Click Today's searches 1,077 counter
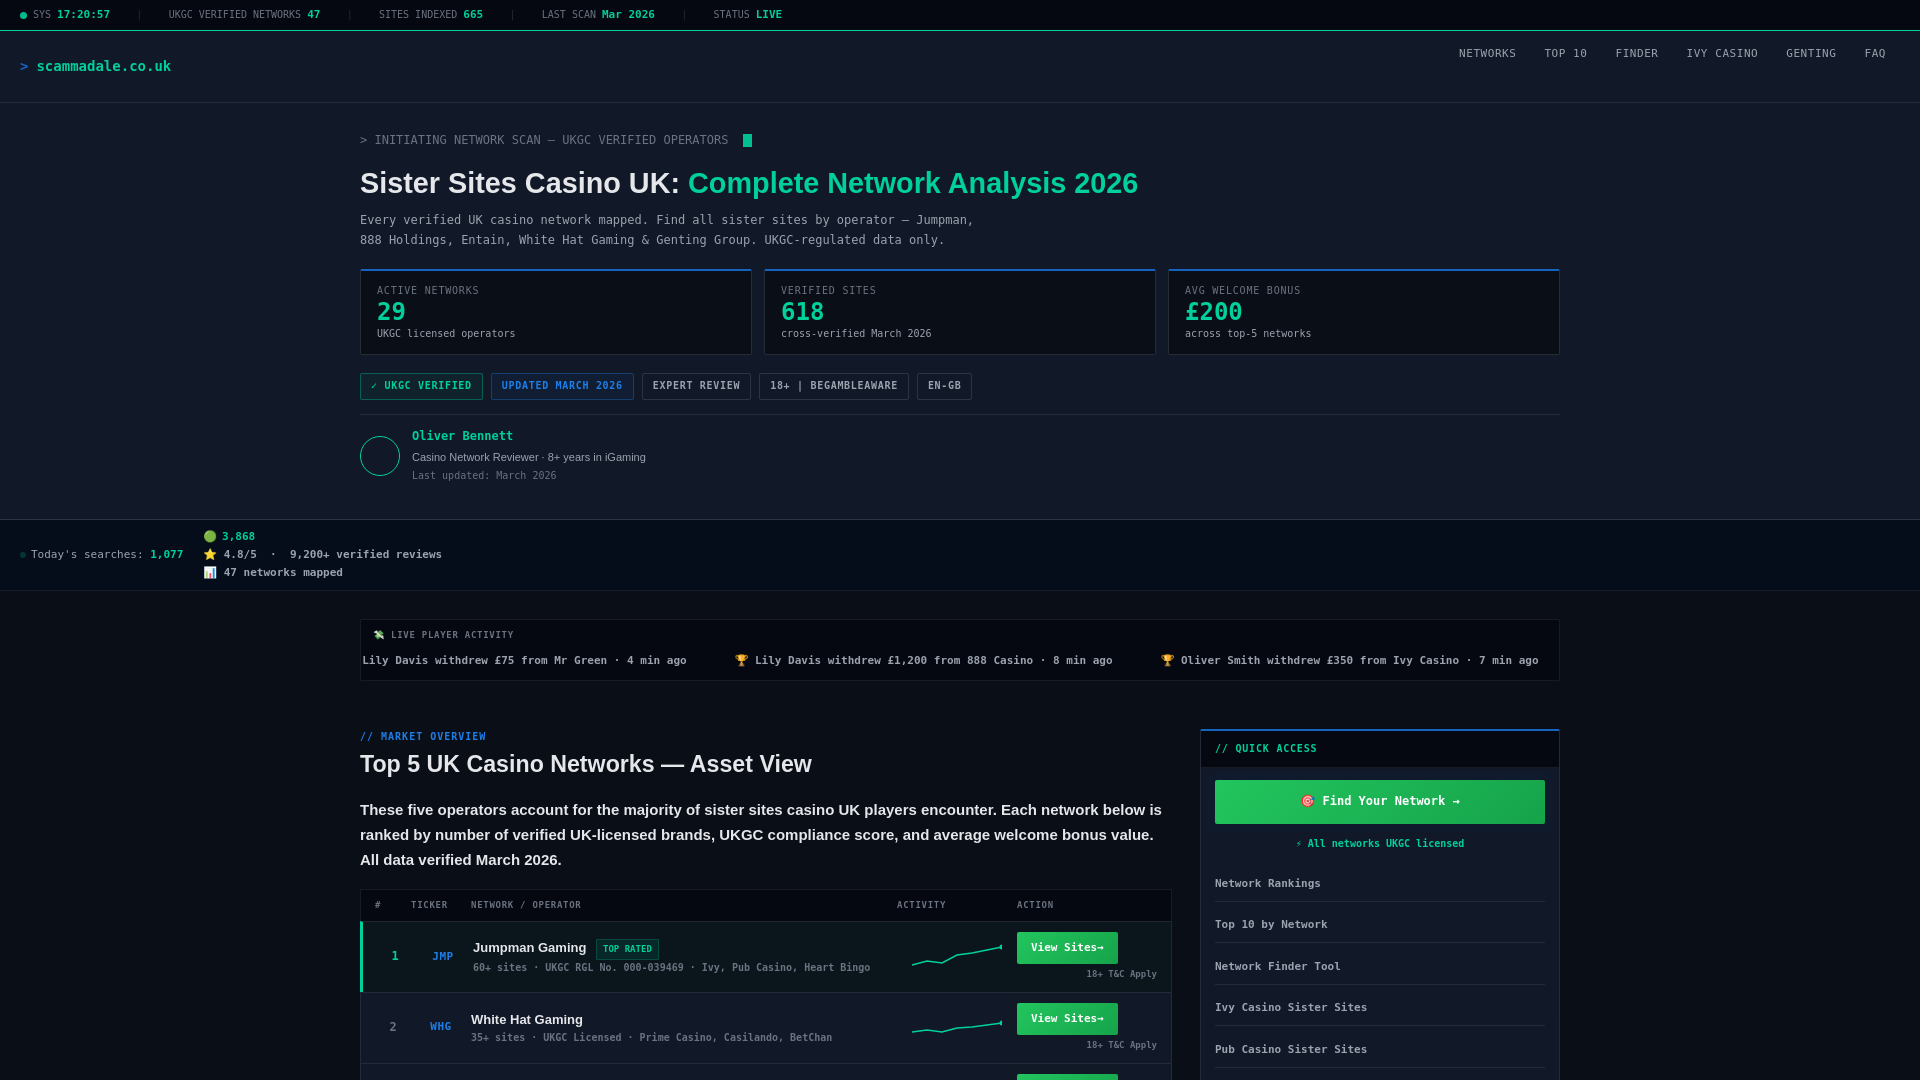 [102, 555]
